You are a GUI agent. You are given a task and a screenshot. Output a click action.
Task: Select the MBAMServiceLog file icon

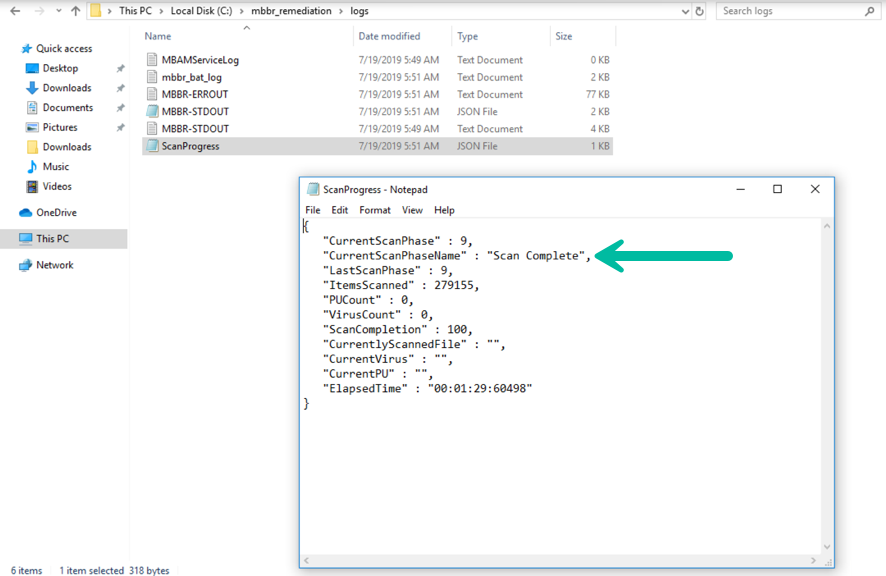[151, 59]
